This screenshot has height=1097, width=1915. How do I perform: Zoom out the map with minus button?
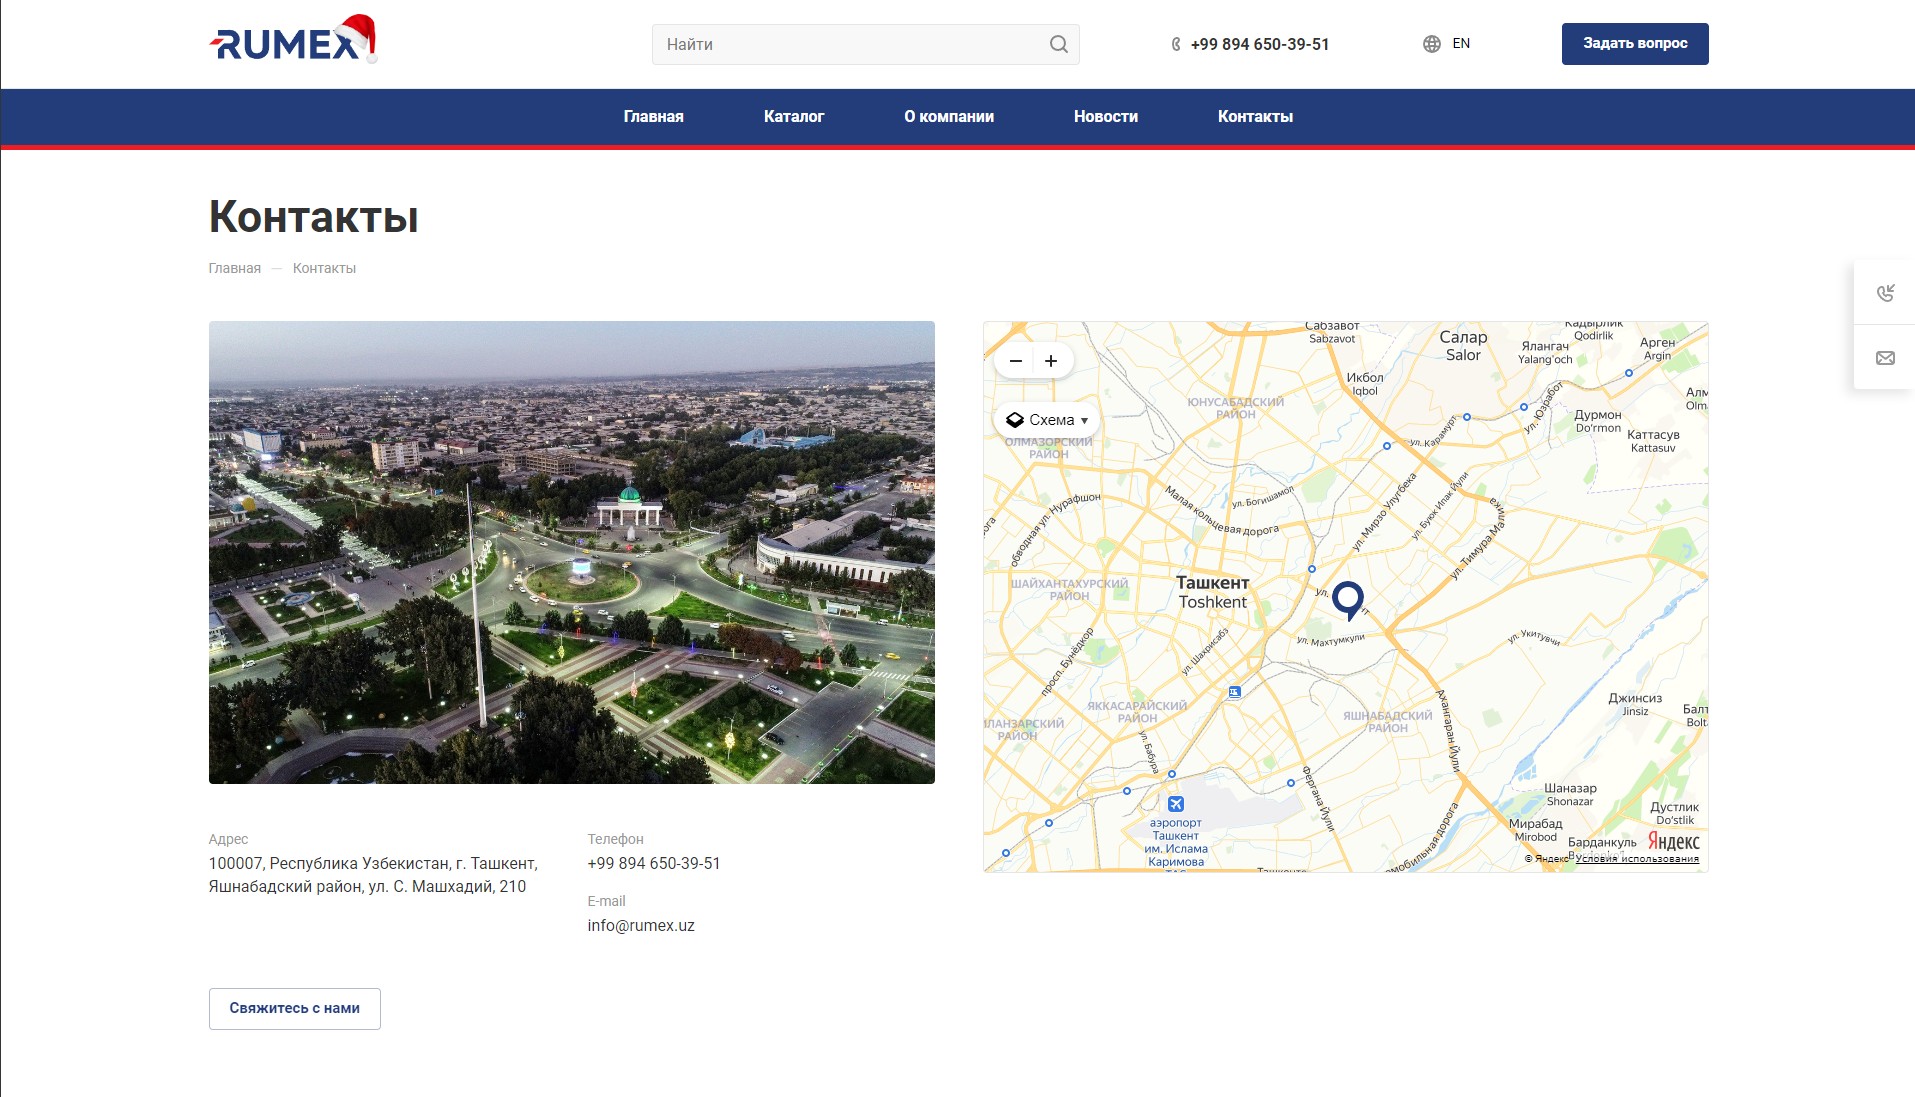(x=1016, y=361)
